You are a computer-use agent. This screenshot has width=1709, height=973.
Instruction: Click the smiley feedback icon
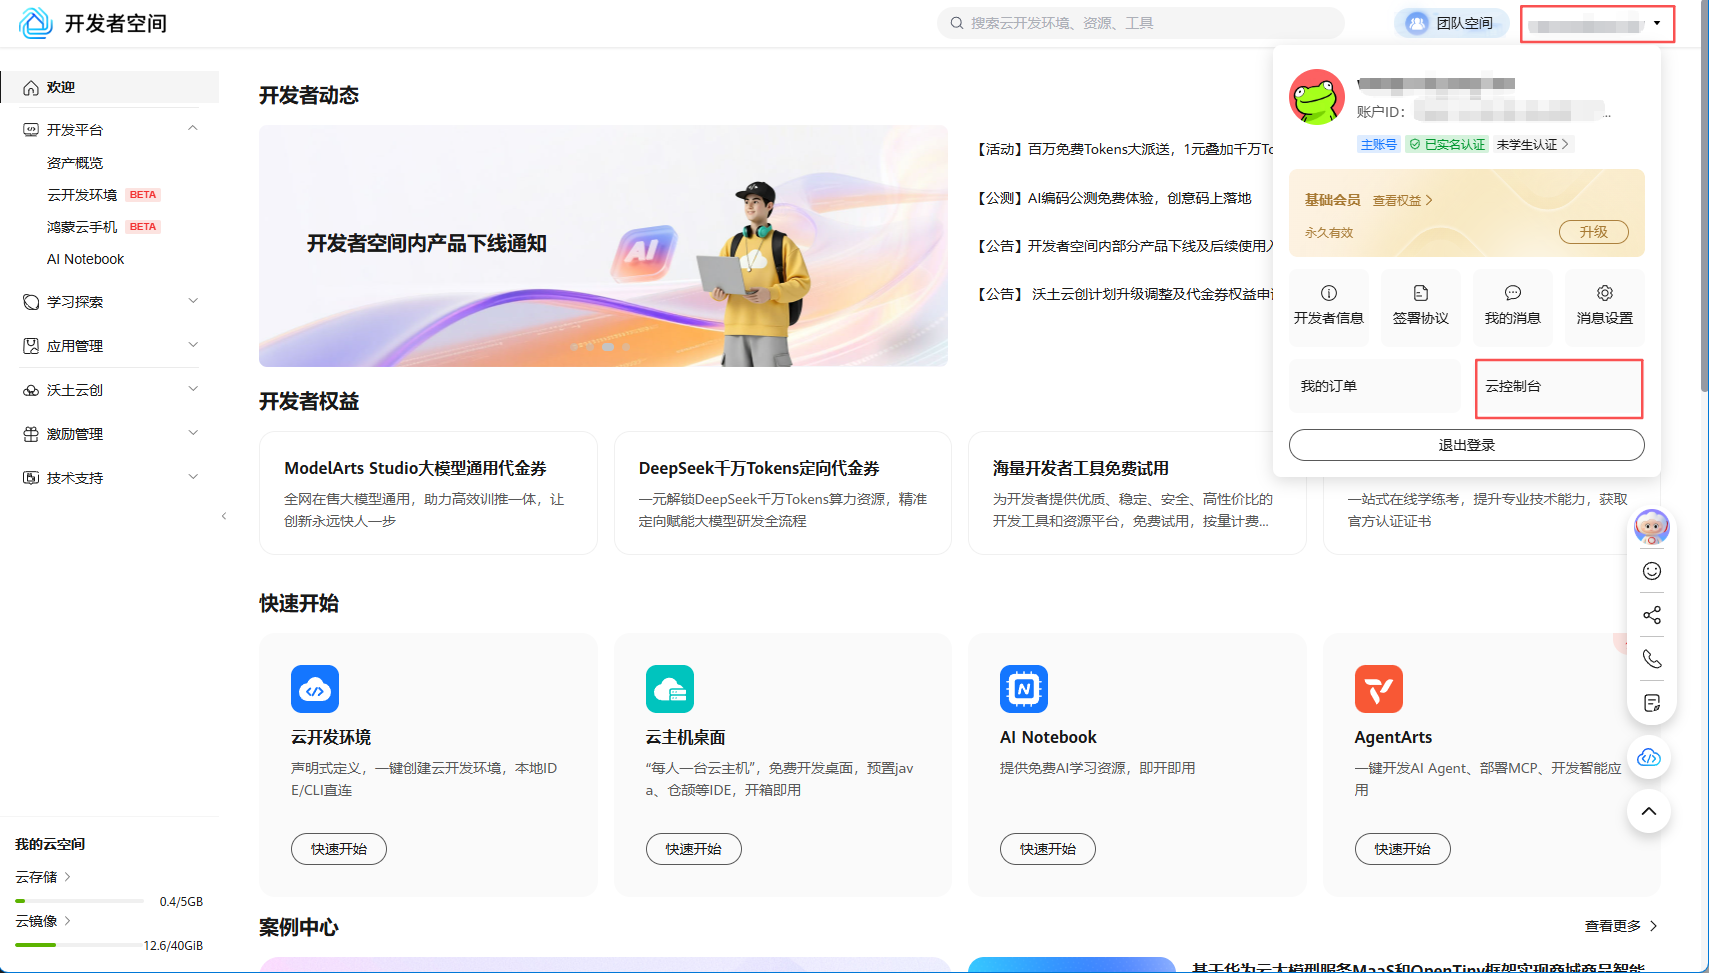(1652, 571)
